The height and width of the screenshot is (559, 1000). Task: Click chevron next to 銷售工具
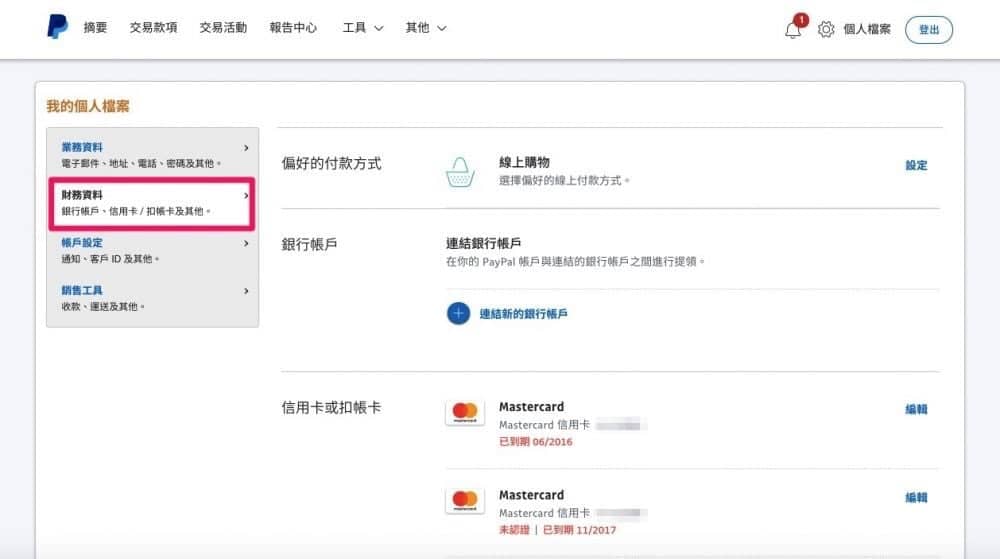[x=246, y=291]
